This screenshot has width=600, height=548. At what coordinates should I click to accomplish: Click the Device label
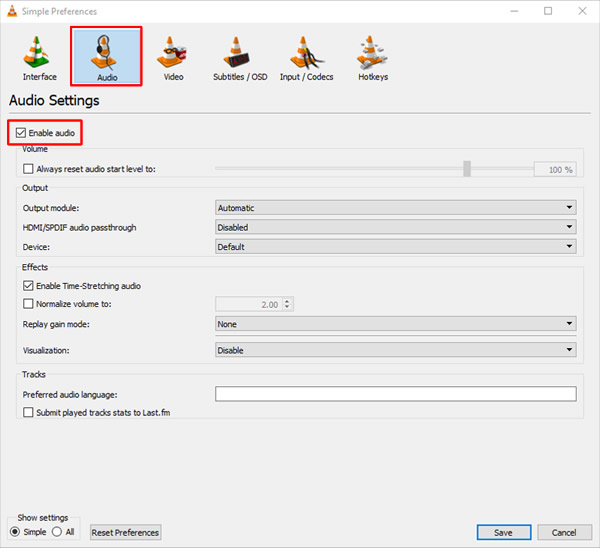tap(36, 247)
